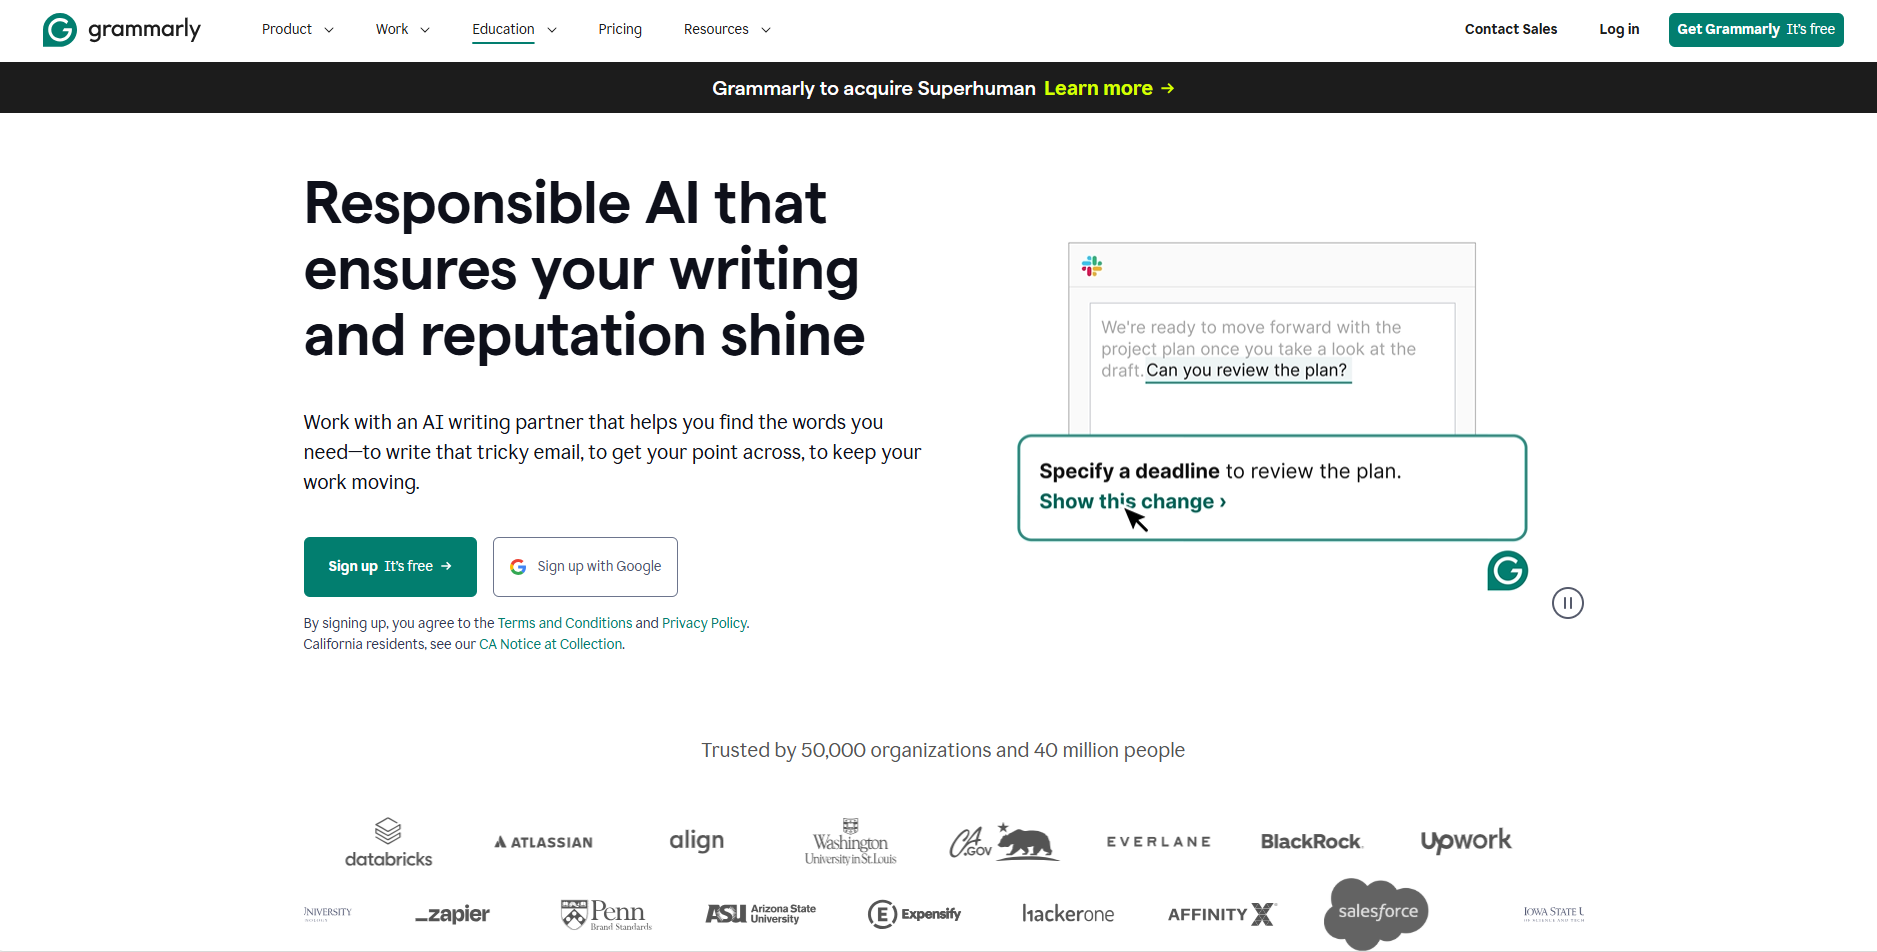Click Get Grammarly It's free button

pos(1755,30)
